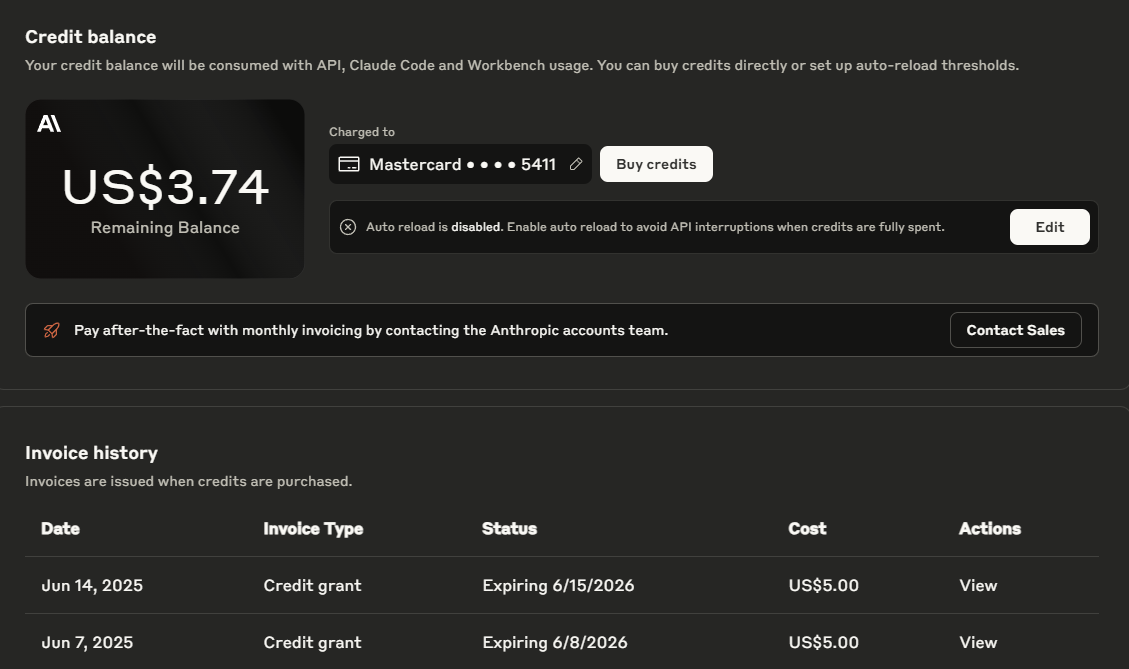The width and height of the screenshot is (1129, 669).
Task: Click the rocket icon in invoicing banner
Action: pos(52,331)
